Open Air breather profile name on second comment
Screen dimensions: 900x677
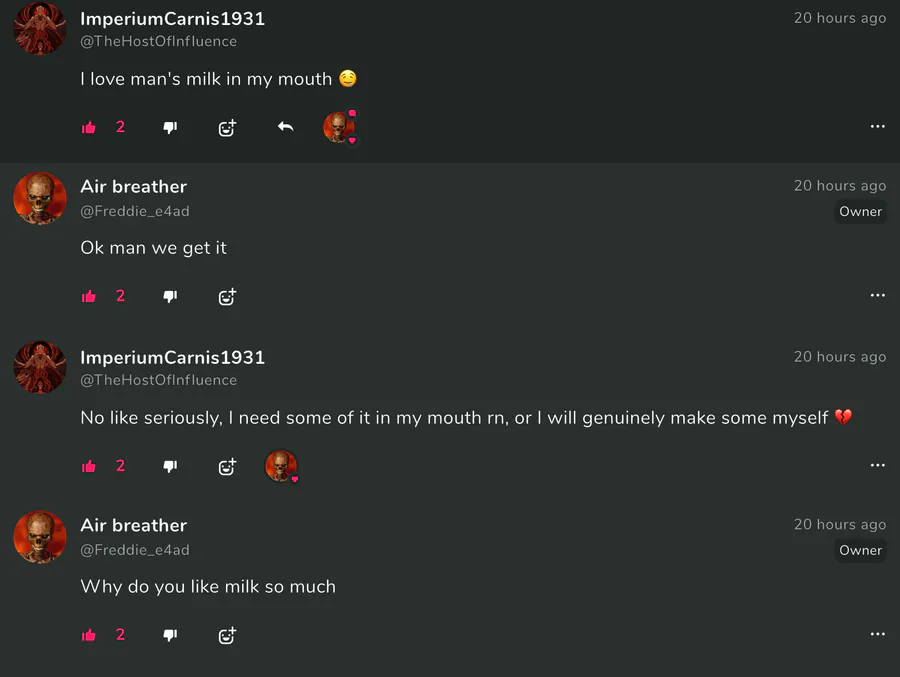[x=133, y=186]
